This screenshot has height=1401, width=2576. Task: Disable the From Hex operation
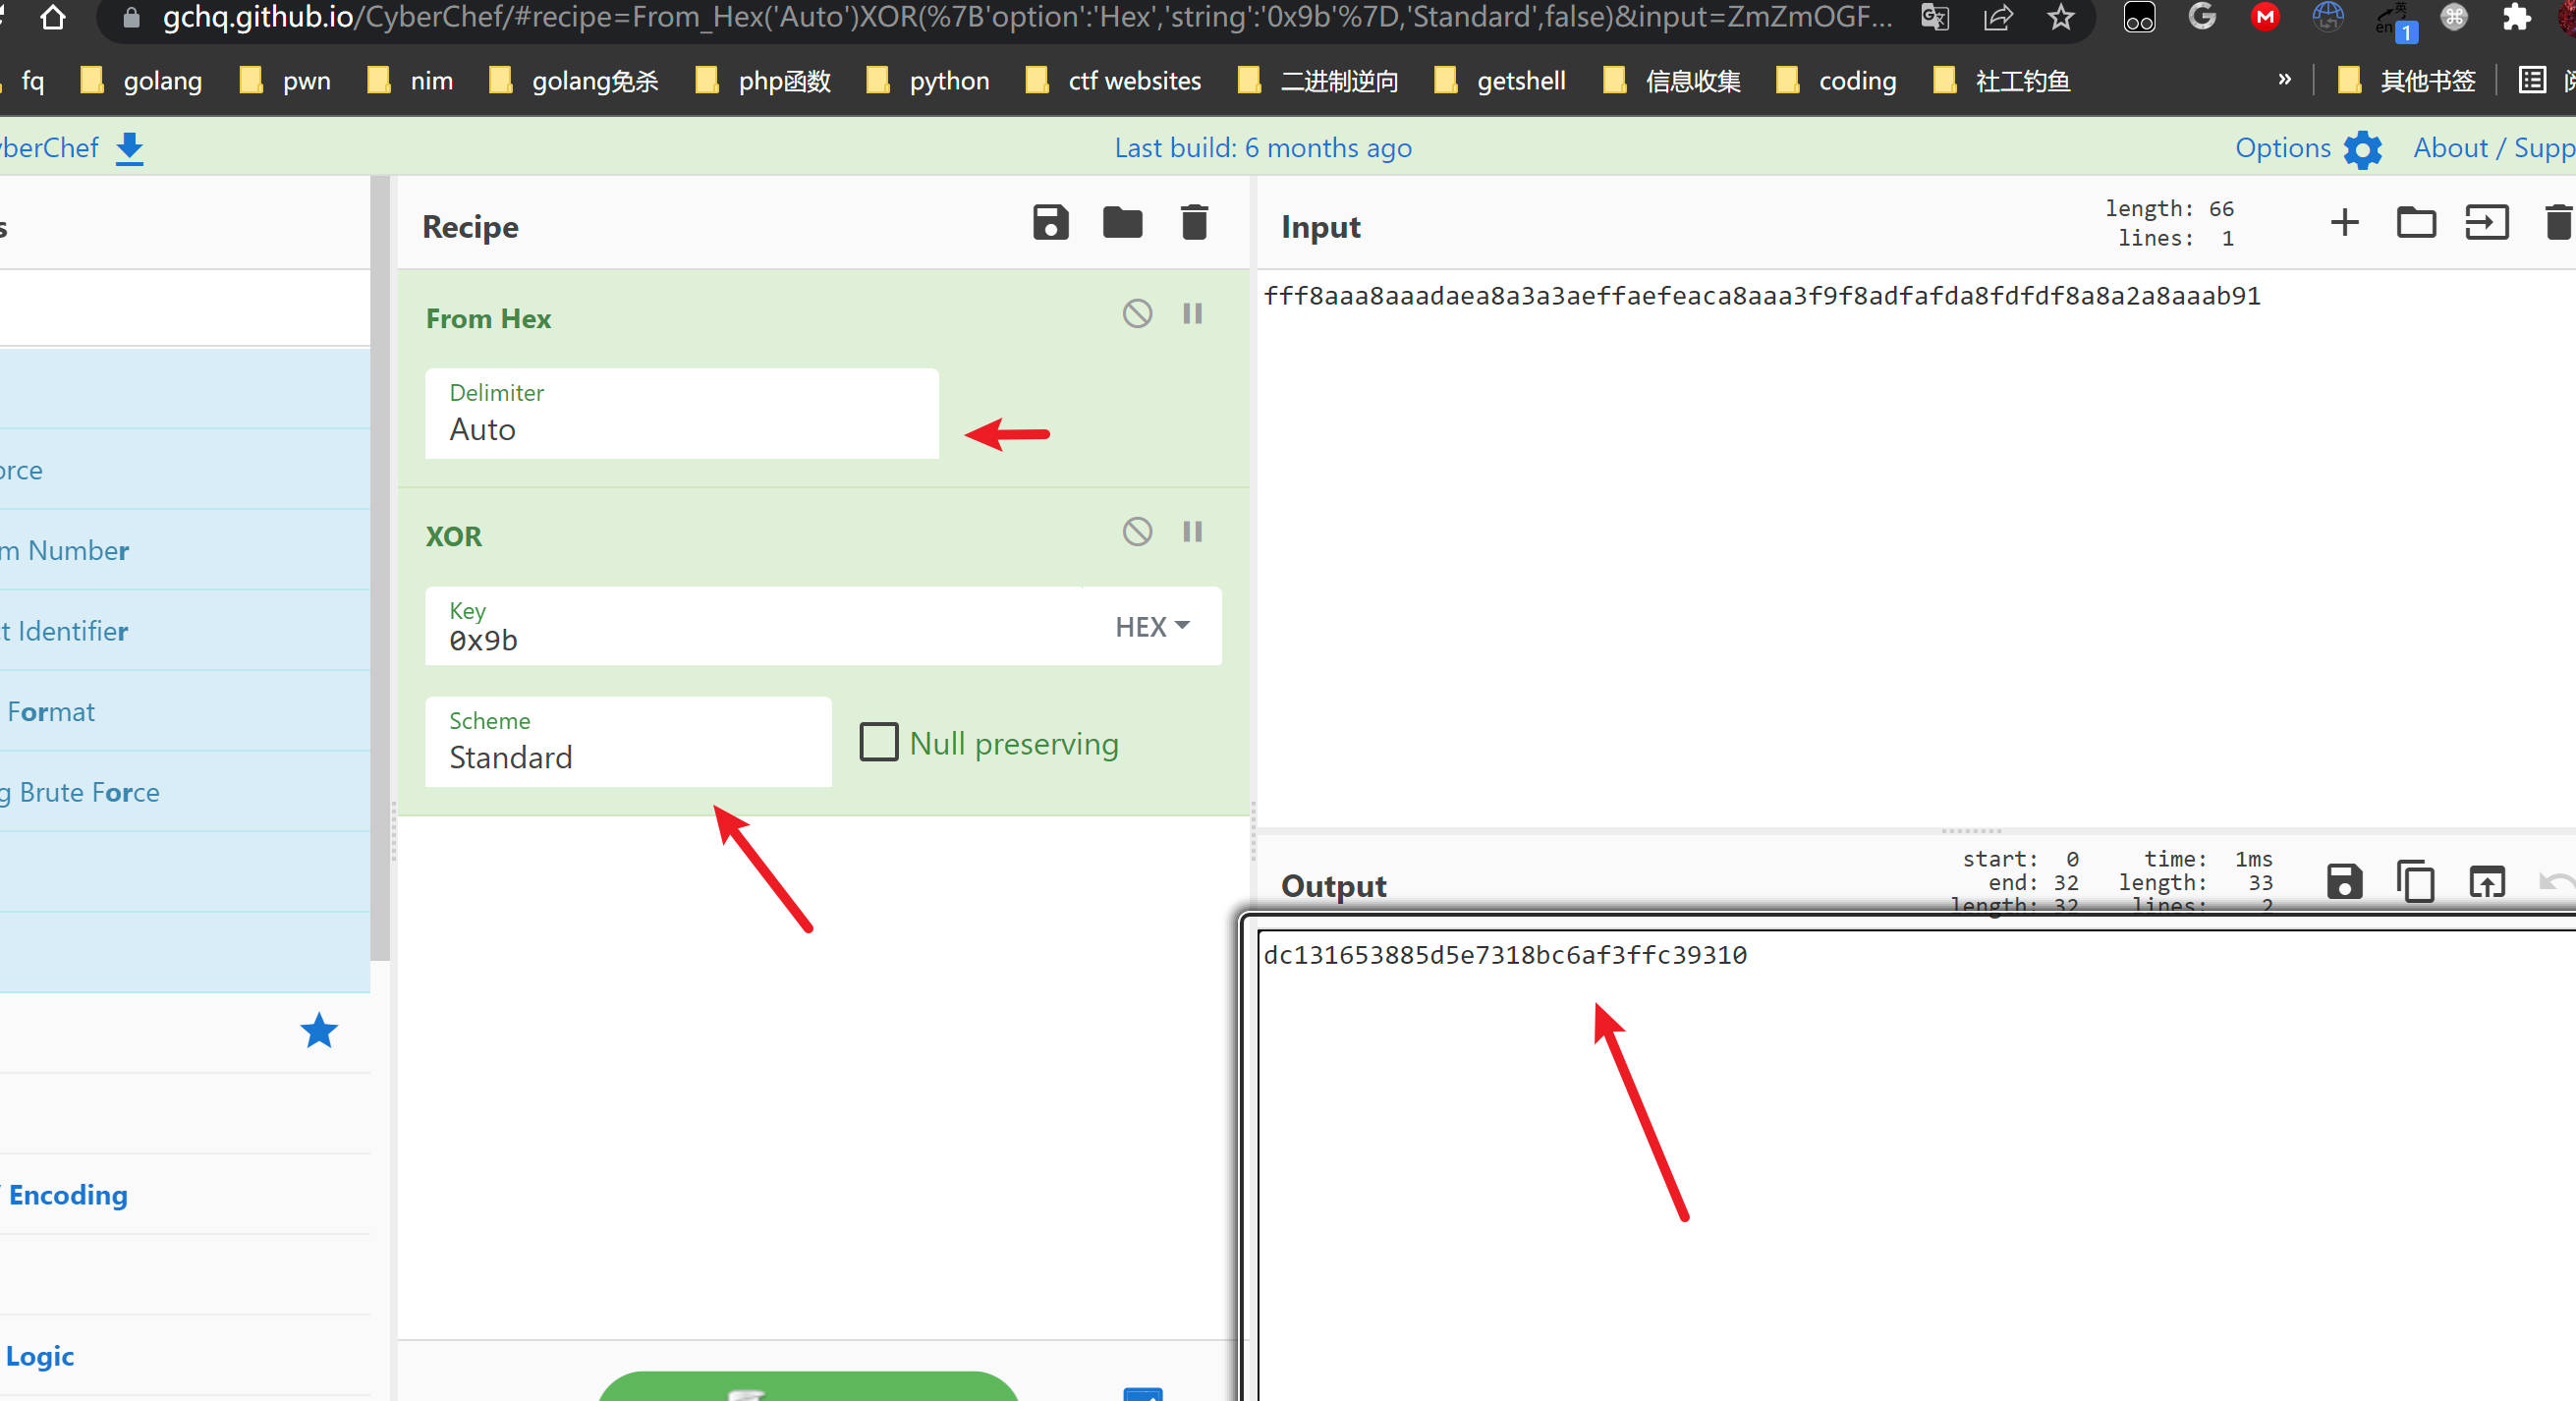click(1137, 314)
